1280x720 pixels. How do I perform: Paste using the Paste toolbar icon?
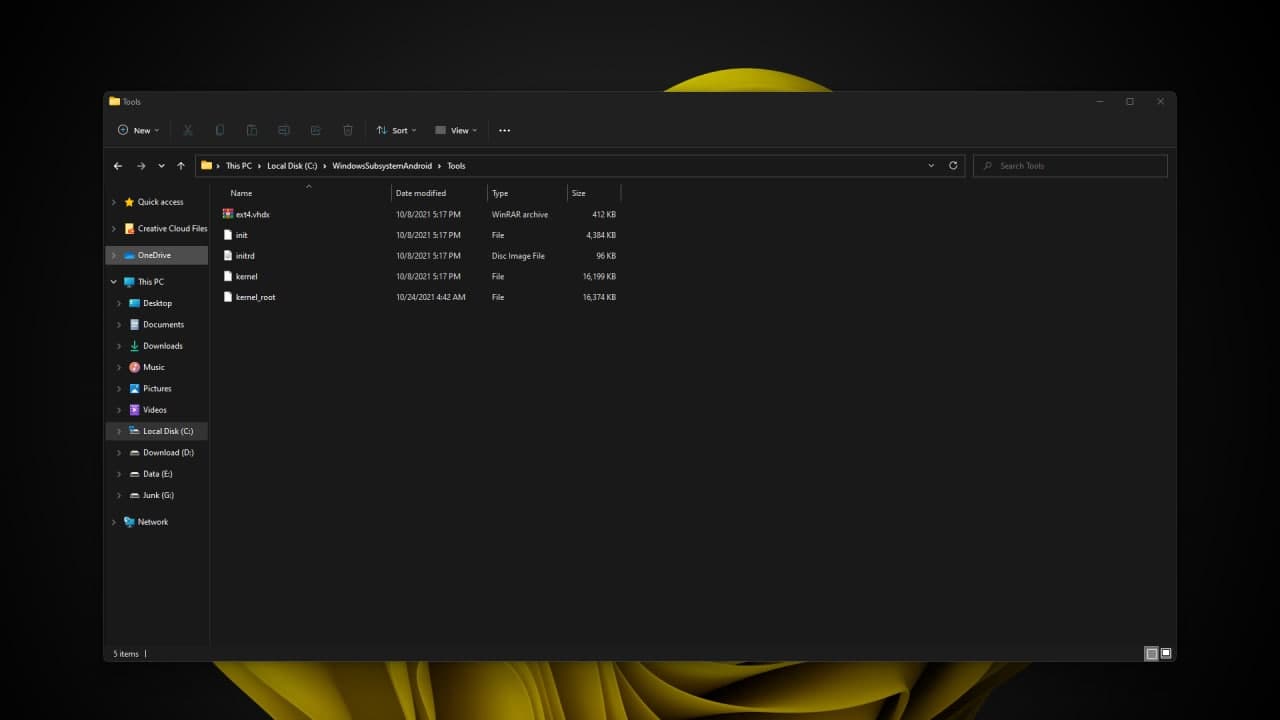coord(252,130)
